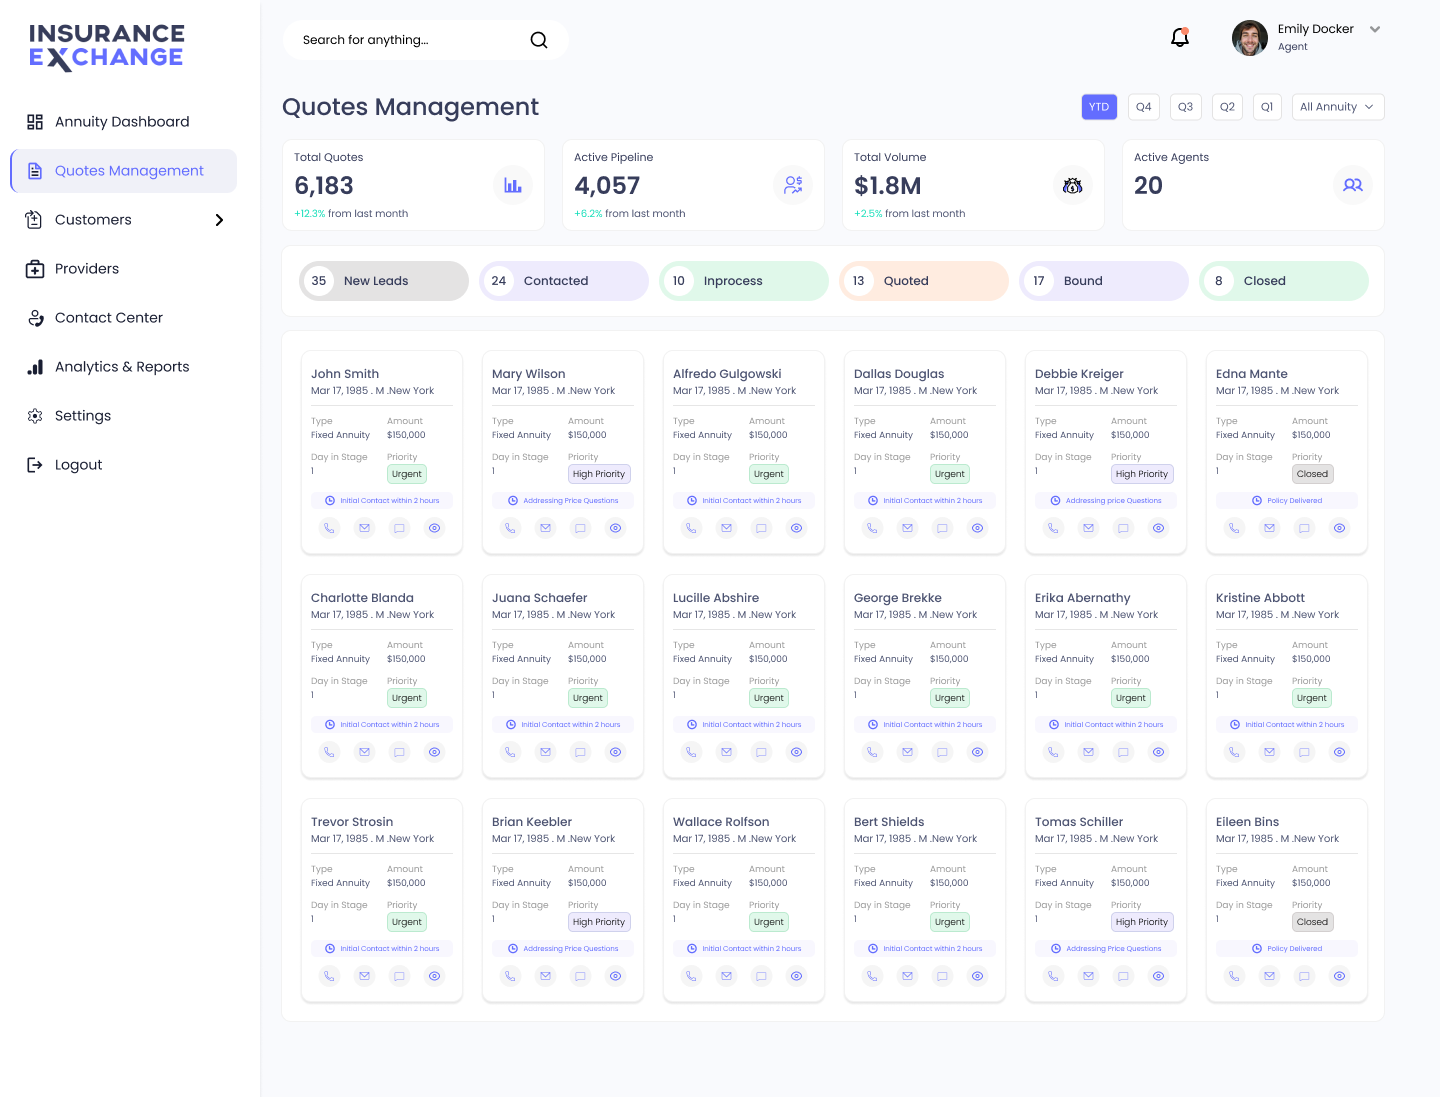Email Kristine Abbott via envelope icon
This screenshot has width=1440, height=1097.
coord(1269,752)
